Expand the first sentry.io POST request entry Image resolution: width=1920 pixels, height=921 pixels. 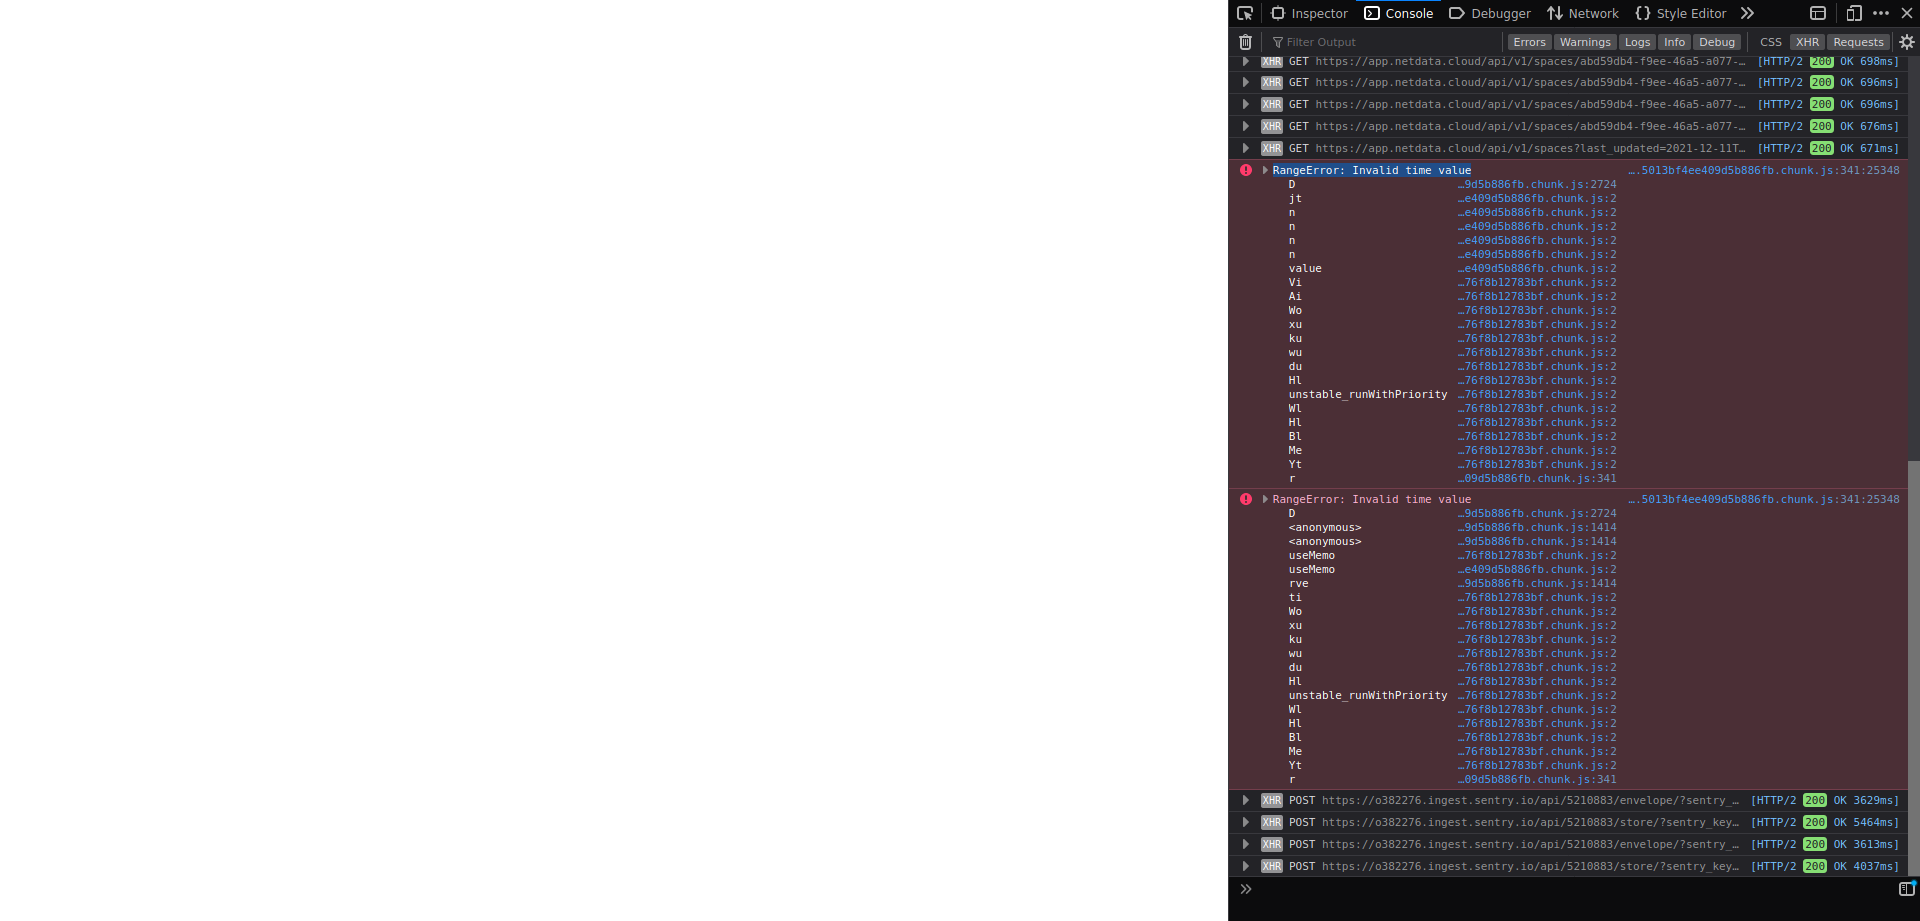point(1245,800)
